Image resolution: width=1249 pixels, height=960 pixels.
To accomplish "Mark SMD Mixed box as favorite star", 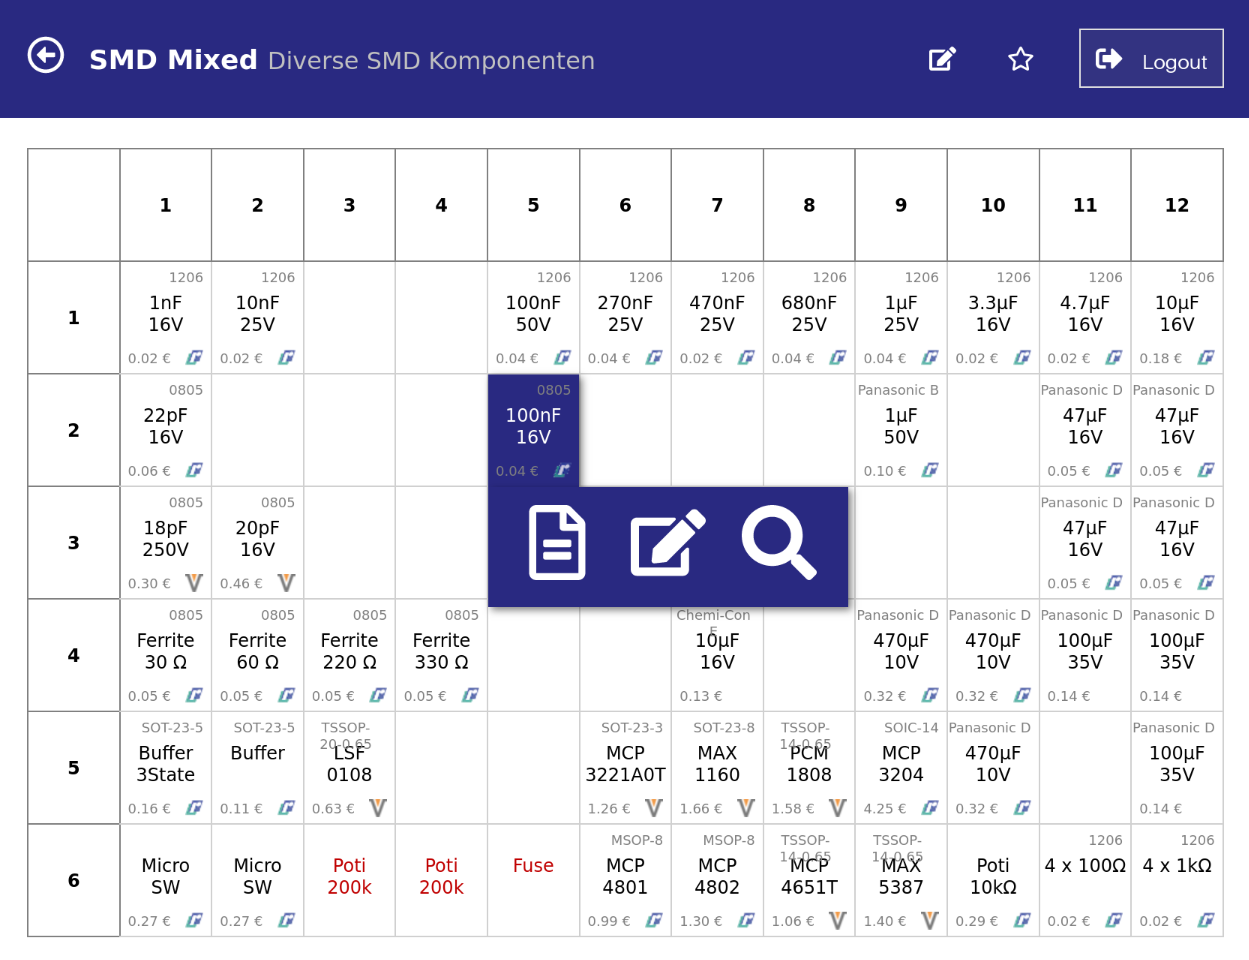I will 1020,59.
